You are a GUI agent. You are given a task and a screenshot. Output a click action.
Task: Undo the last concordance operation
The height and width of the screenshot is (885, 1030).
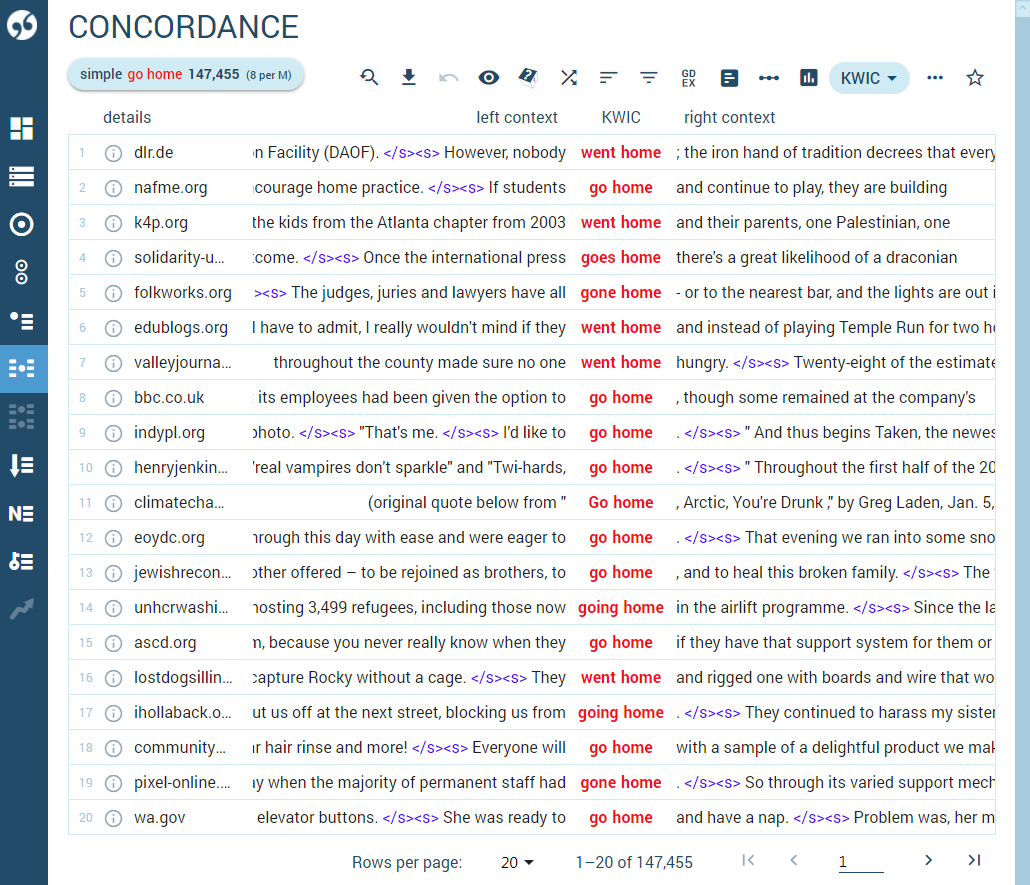449,77
